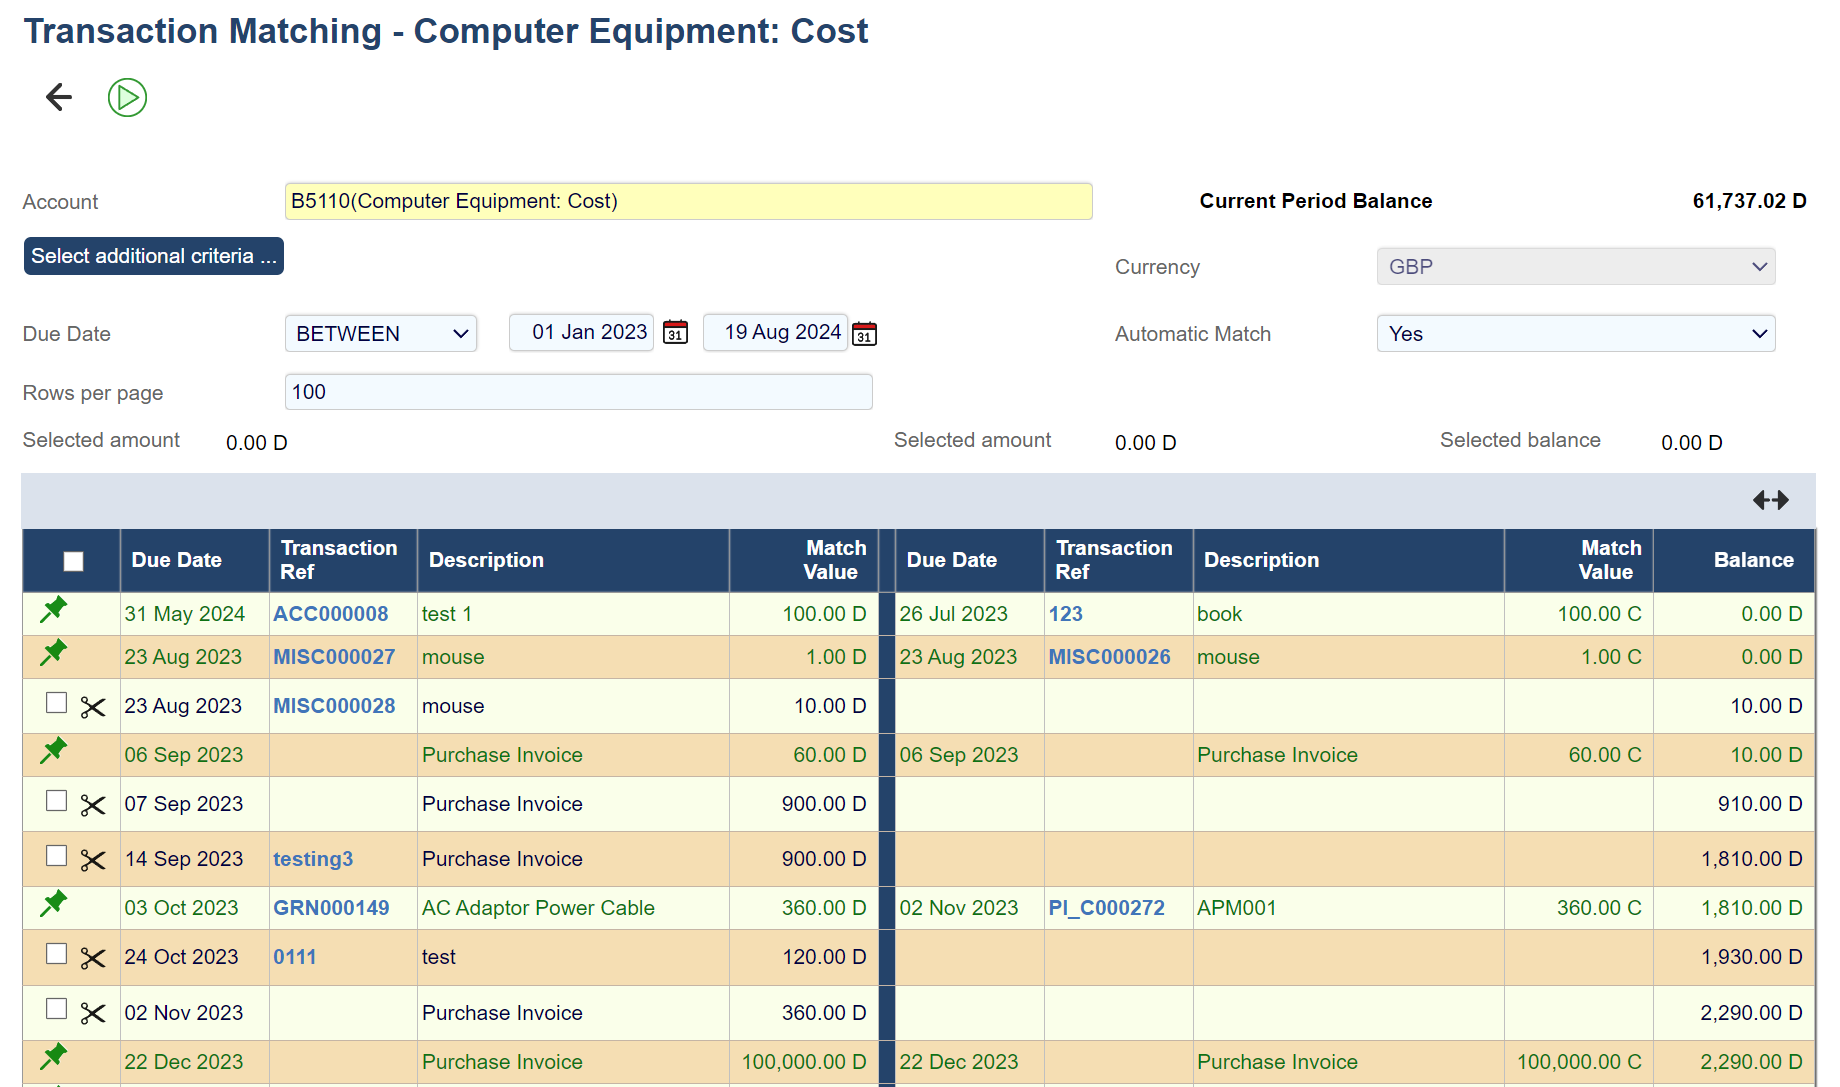Tick the checkbox for 07 Sep 2023 row

click(x=57, y=801)
